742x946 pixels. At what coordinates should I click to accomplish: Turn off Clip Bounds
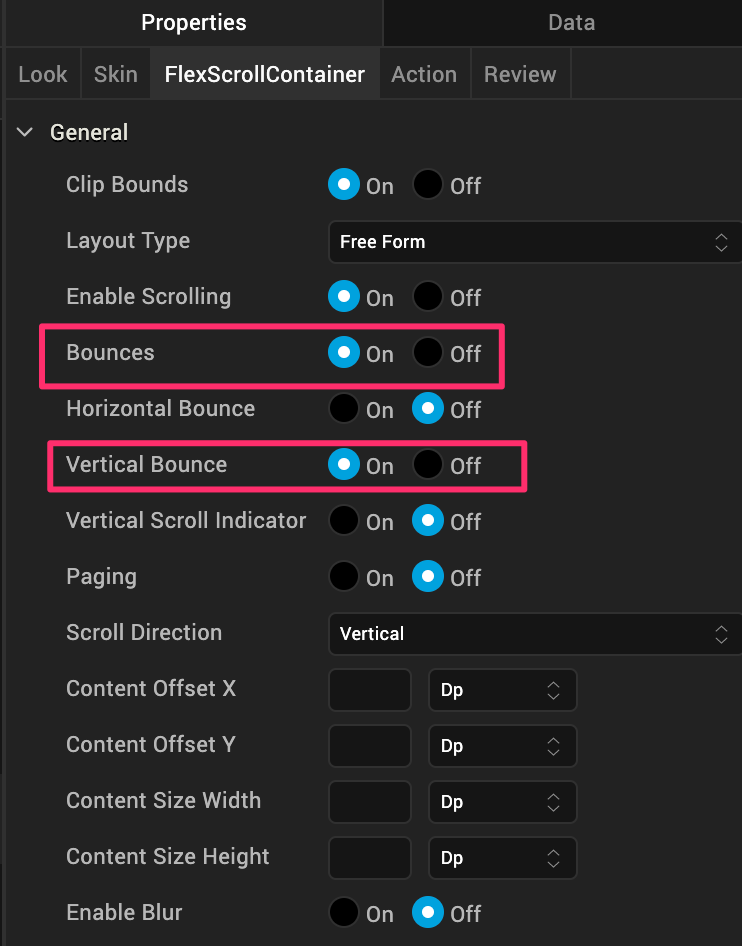click(x=427, y=184)
